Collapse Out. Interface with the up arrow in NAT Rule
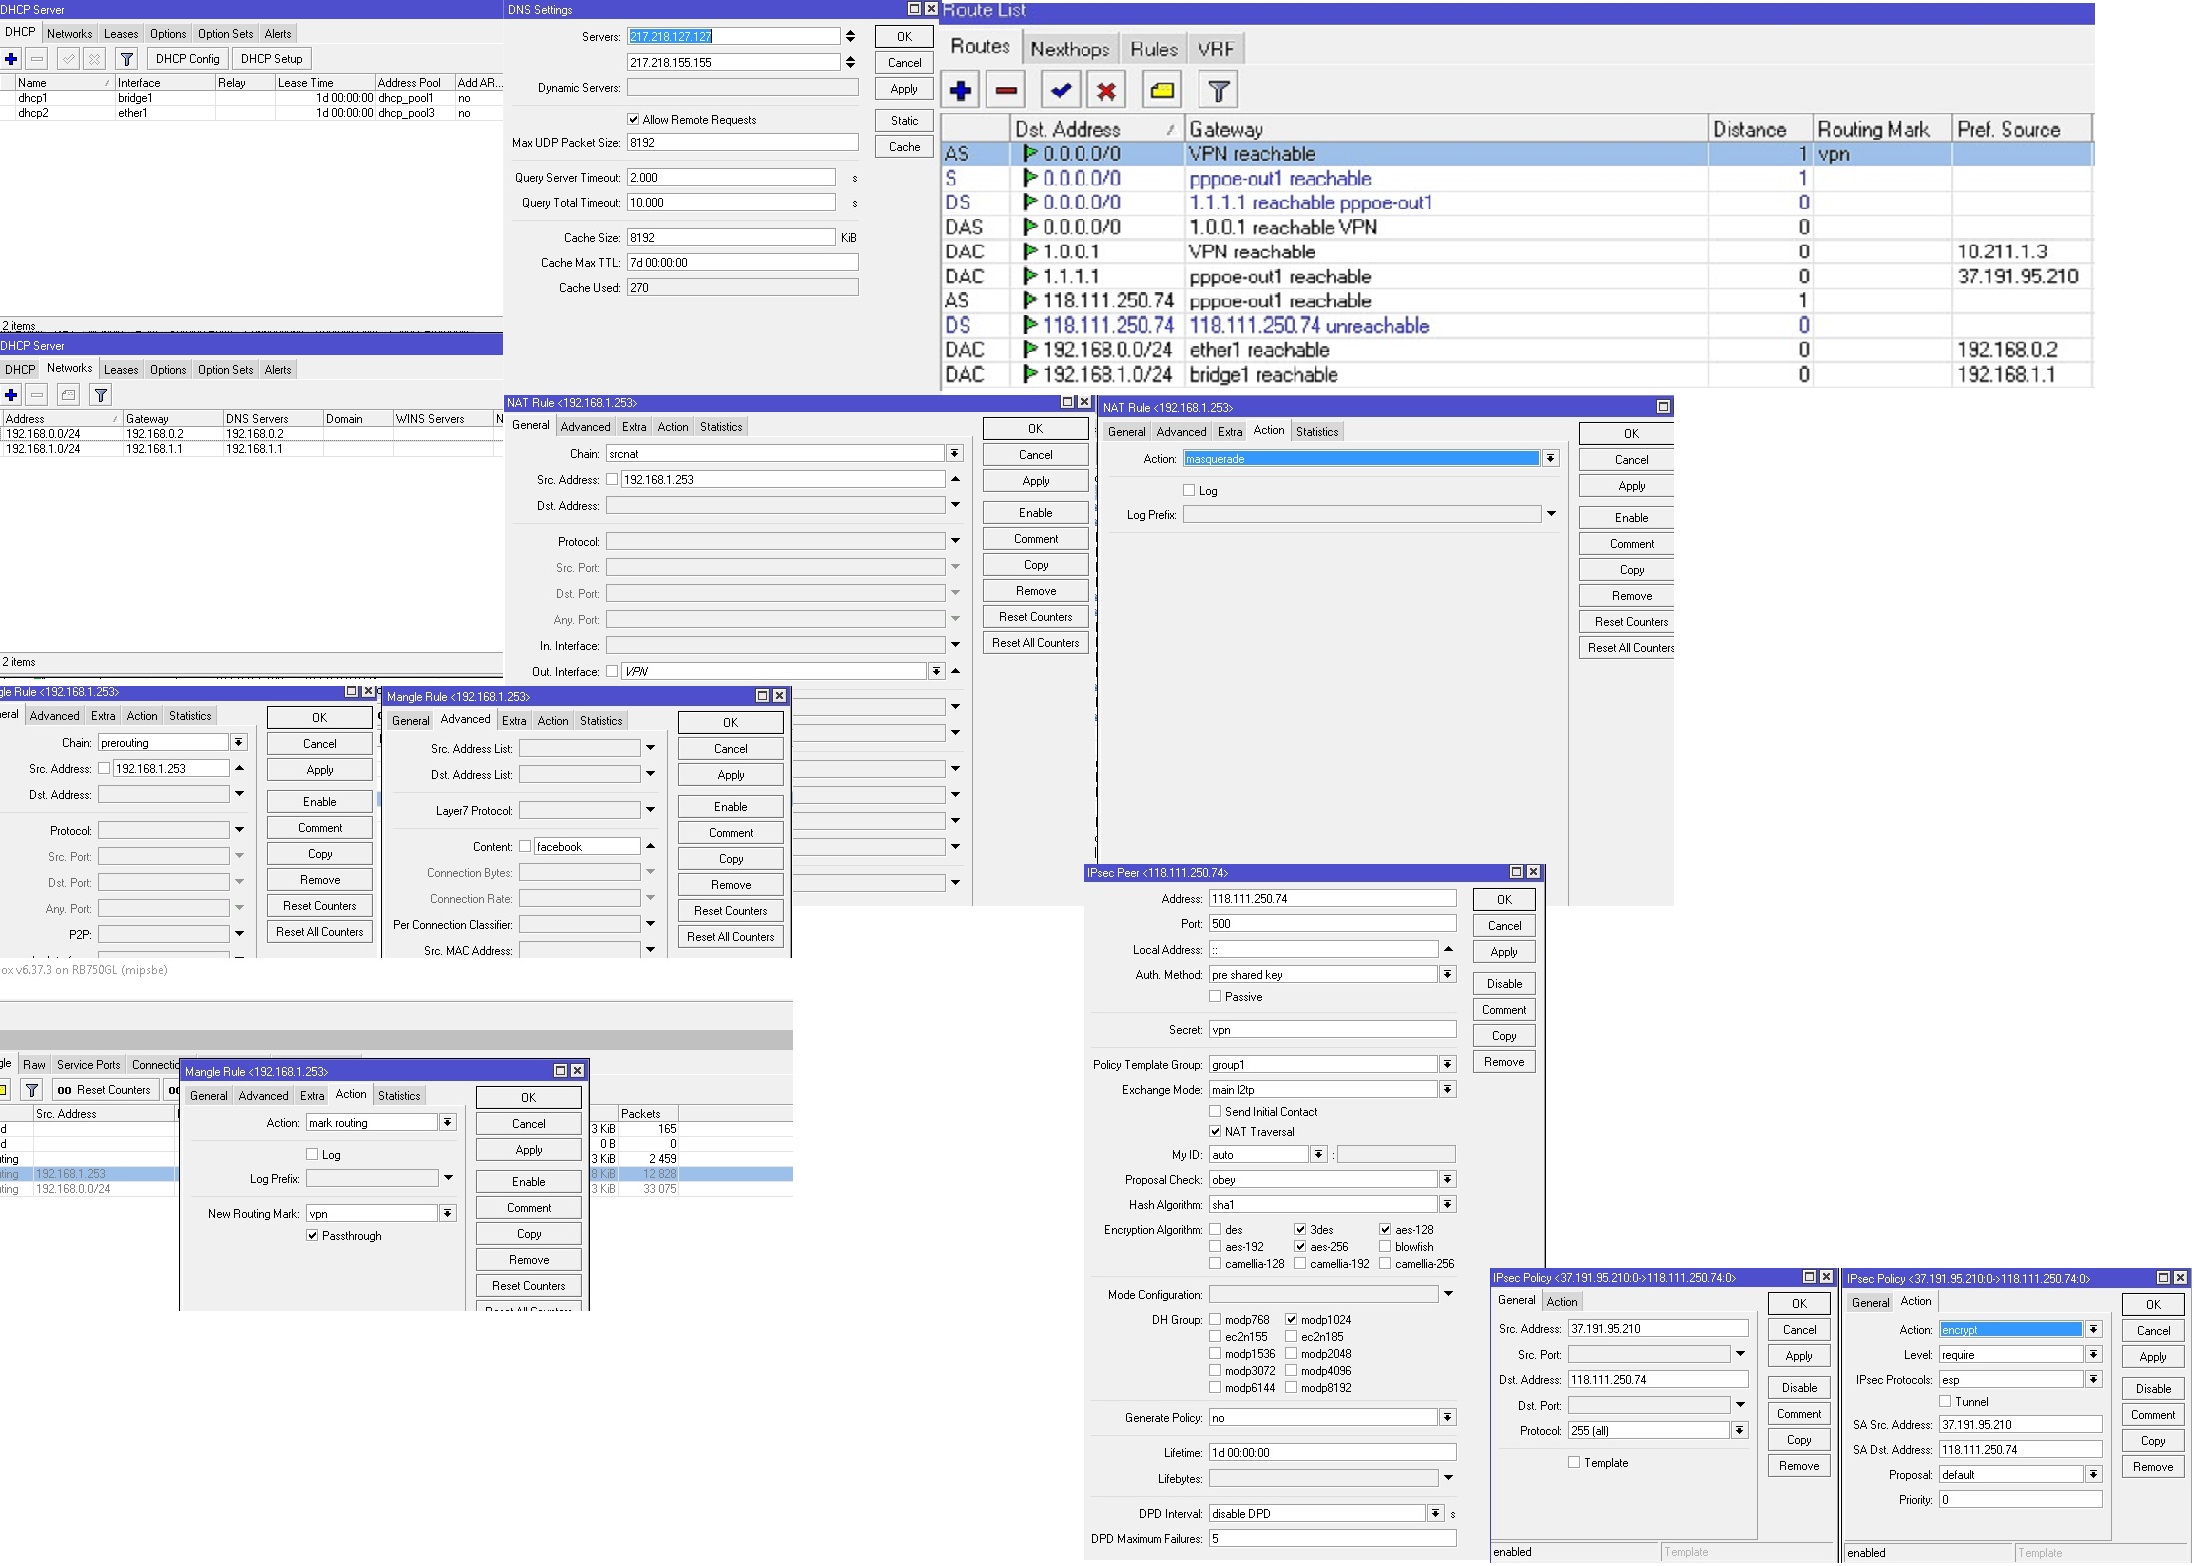Viewport: 2194px width, 1566px height. point(955,671)
